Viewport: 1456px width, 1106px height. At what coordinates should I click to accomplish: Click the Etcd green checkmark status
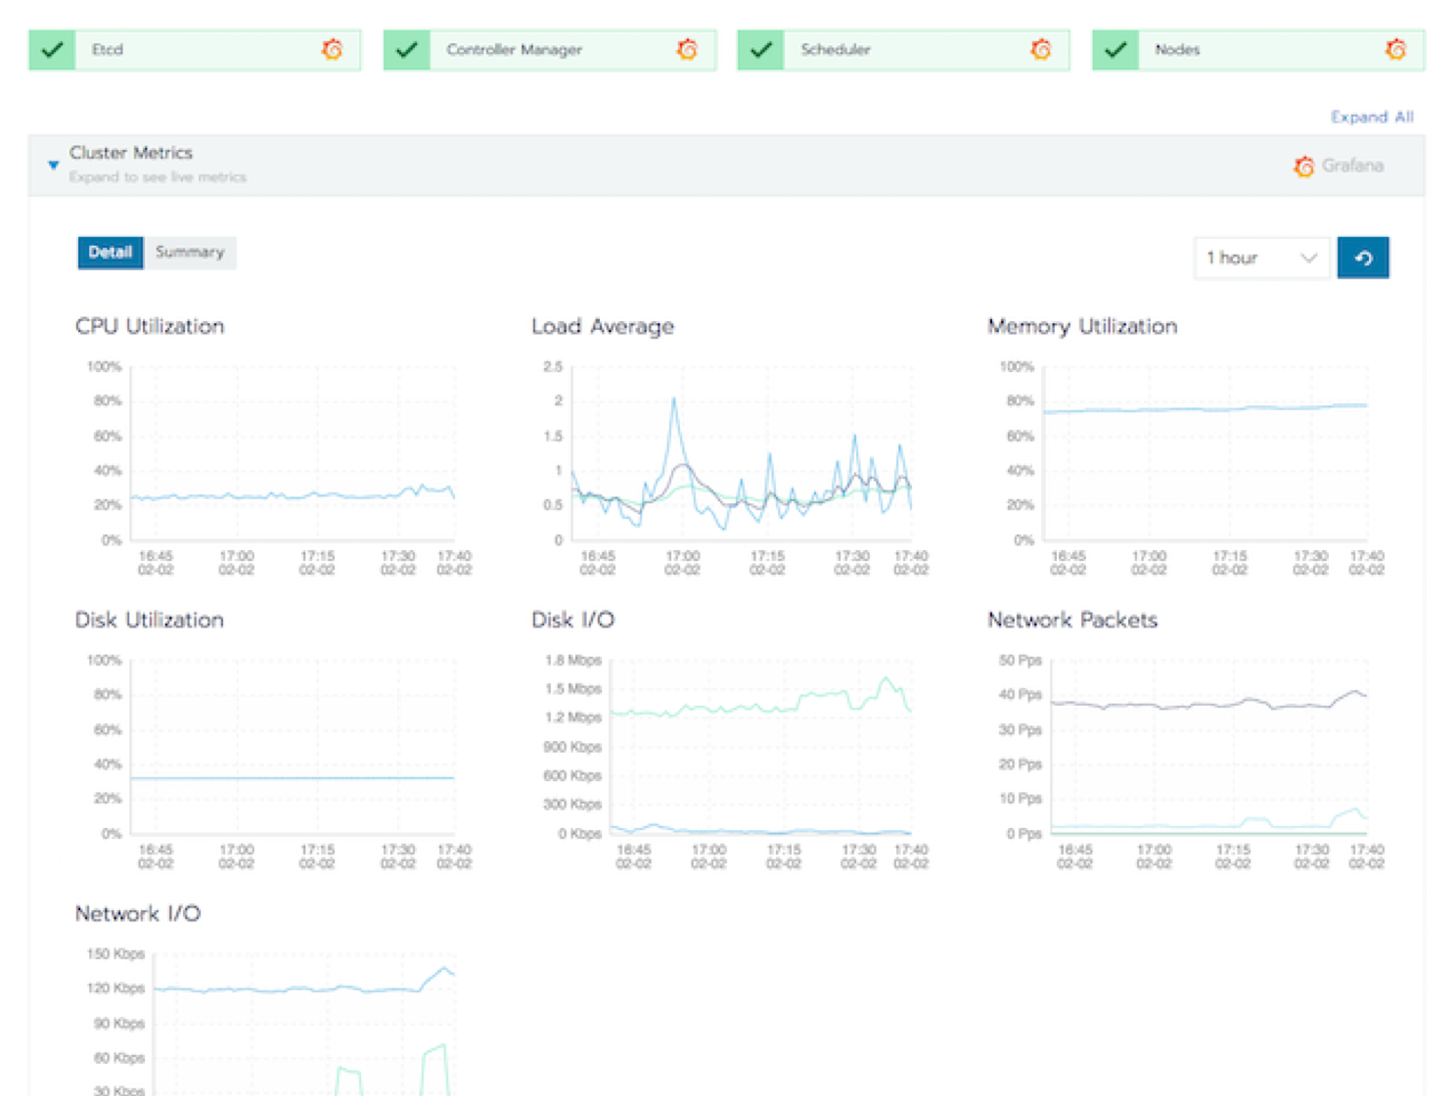point(53,49)
